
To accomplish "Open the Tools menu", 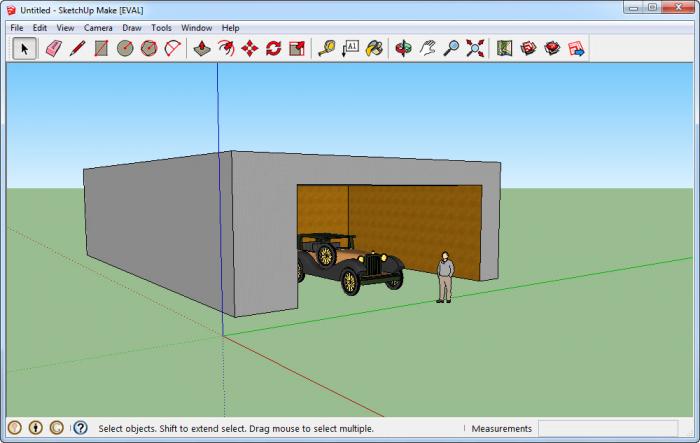I will 161,28.
